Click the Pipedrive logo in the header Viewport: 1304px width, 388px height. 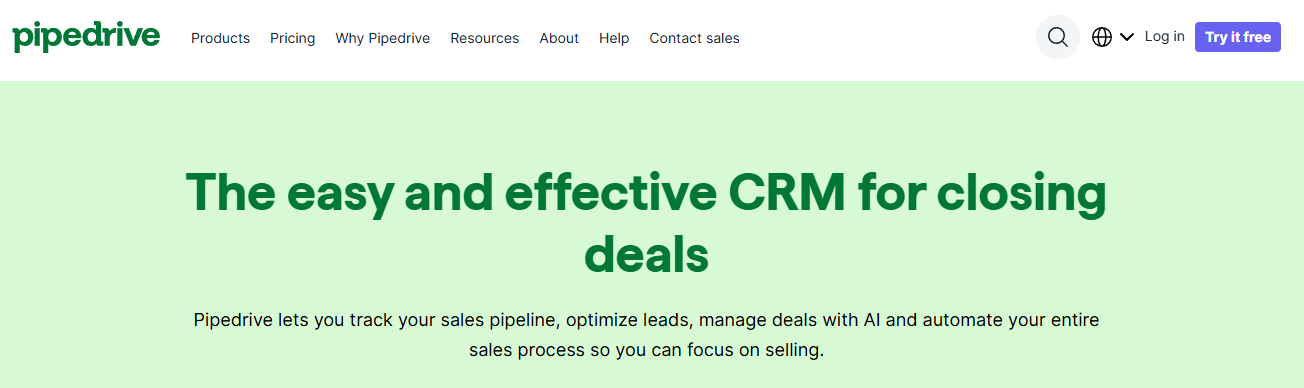[x=86, y=37]
